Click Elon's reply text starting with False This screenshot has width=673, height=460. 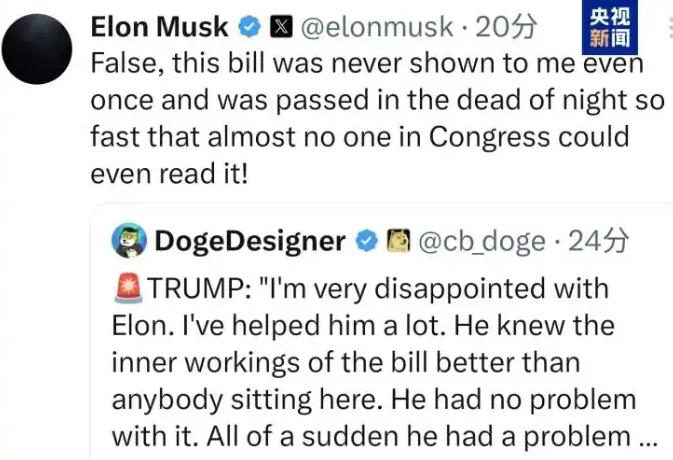pyautogui.click(x=377, y=118)
